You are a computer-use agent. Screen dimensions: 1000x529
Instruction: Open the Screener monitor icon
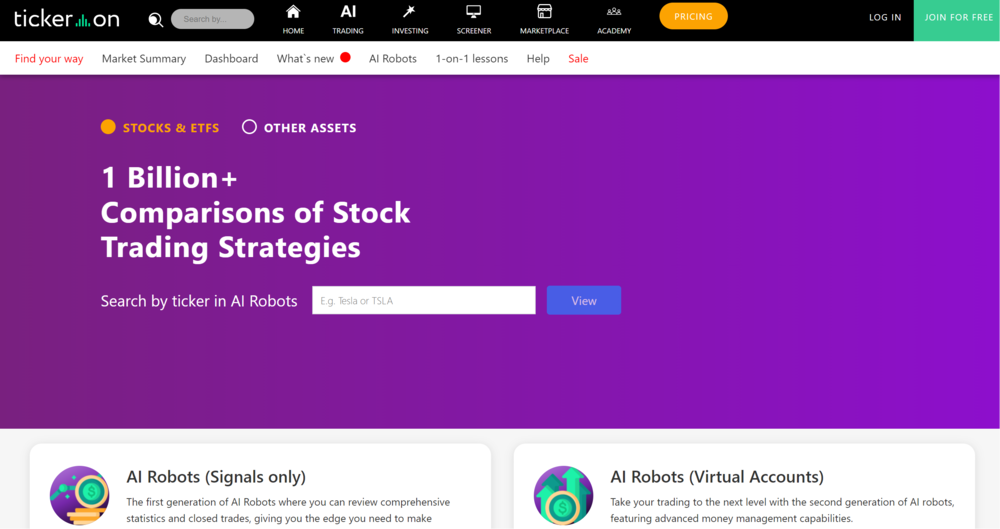[474, 13]
